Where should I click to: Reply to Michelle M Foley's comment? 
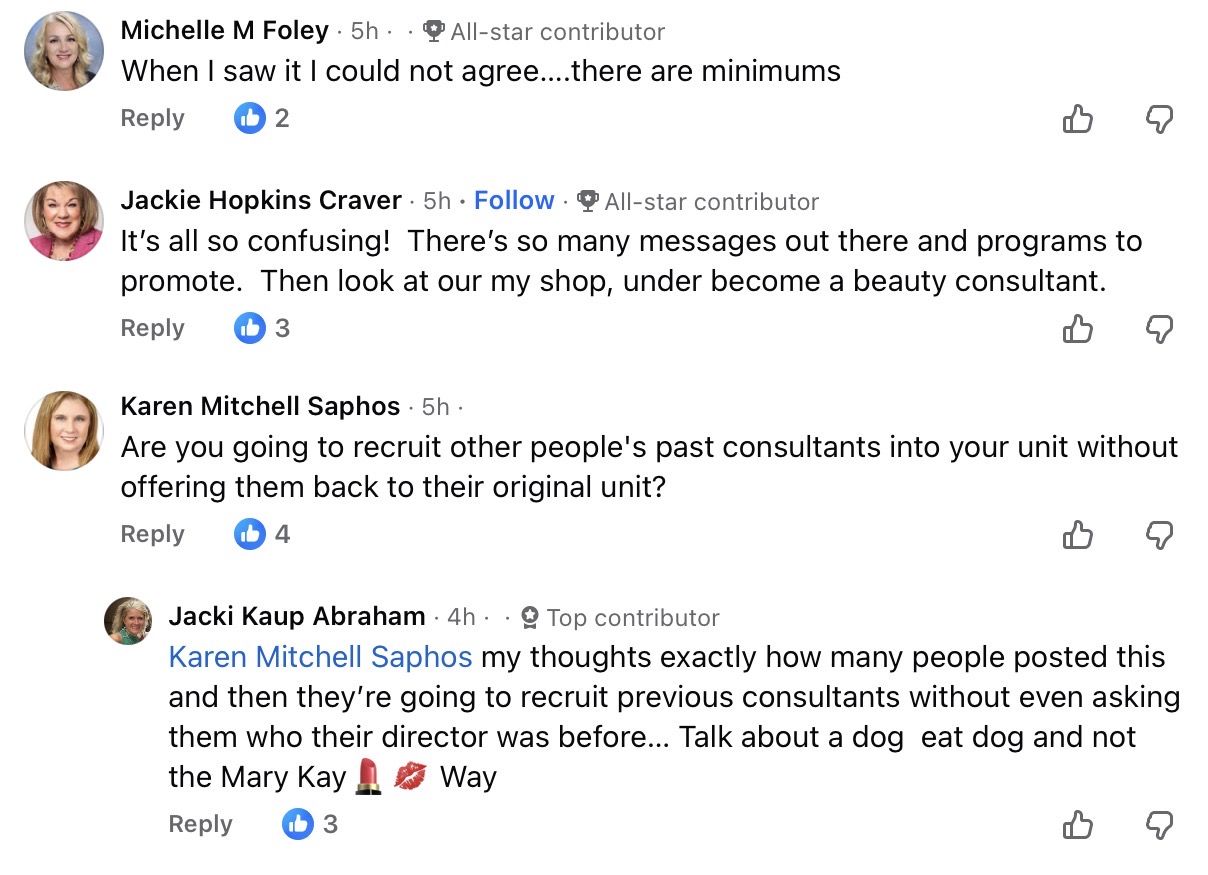tap(152, 118)
